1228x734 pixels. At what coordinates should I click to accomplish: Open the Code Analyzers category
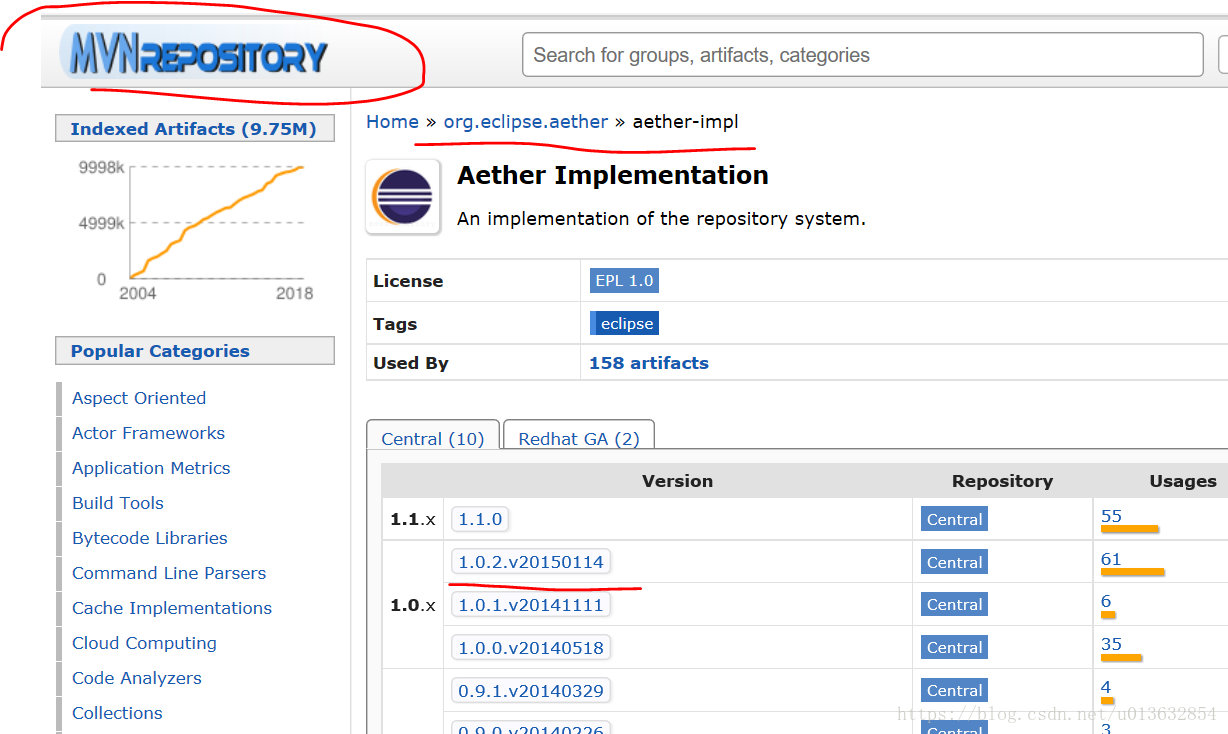137,678
